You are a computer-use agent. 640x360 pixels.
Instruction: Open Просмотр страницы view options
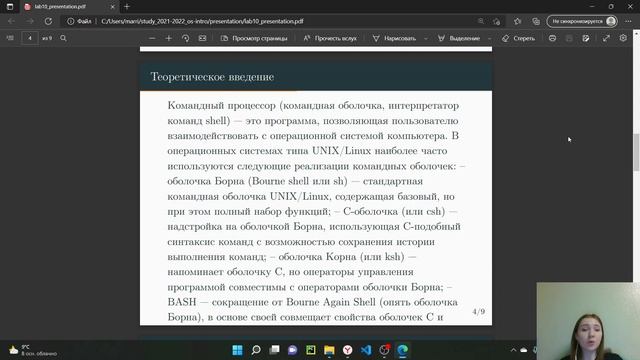(254, 38)
